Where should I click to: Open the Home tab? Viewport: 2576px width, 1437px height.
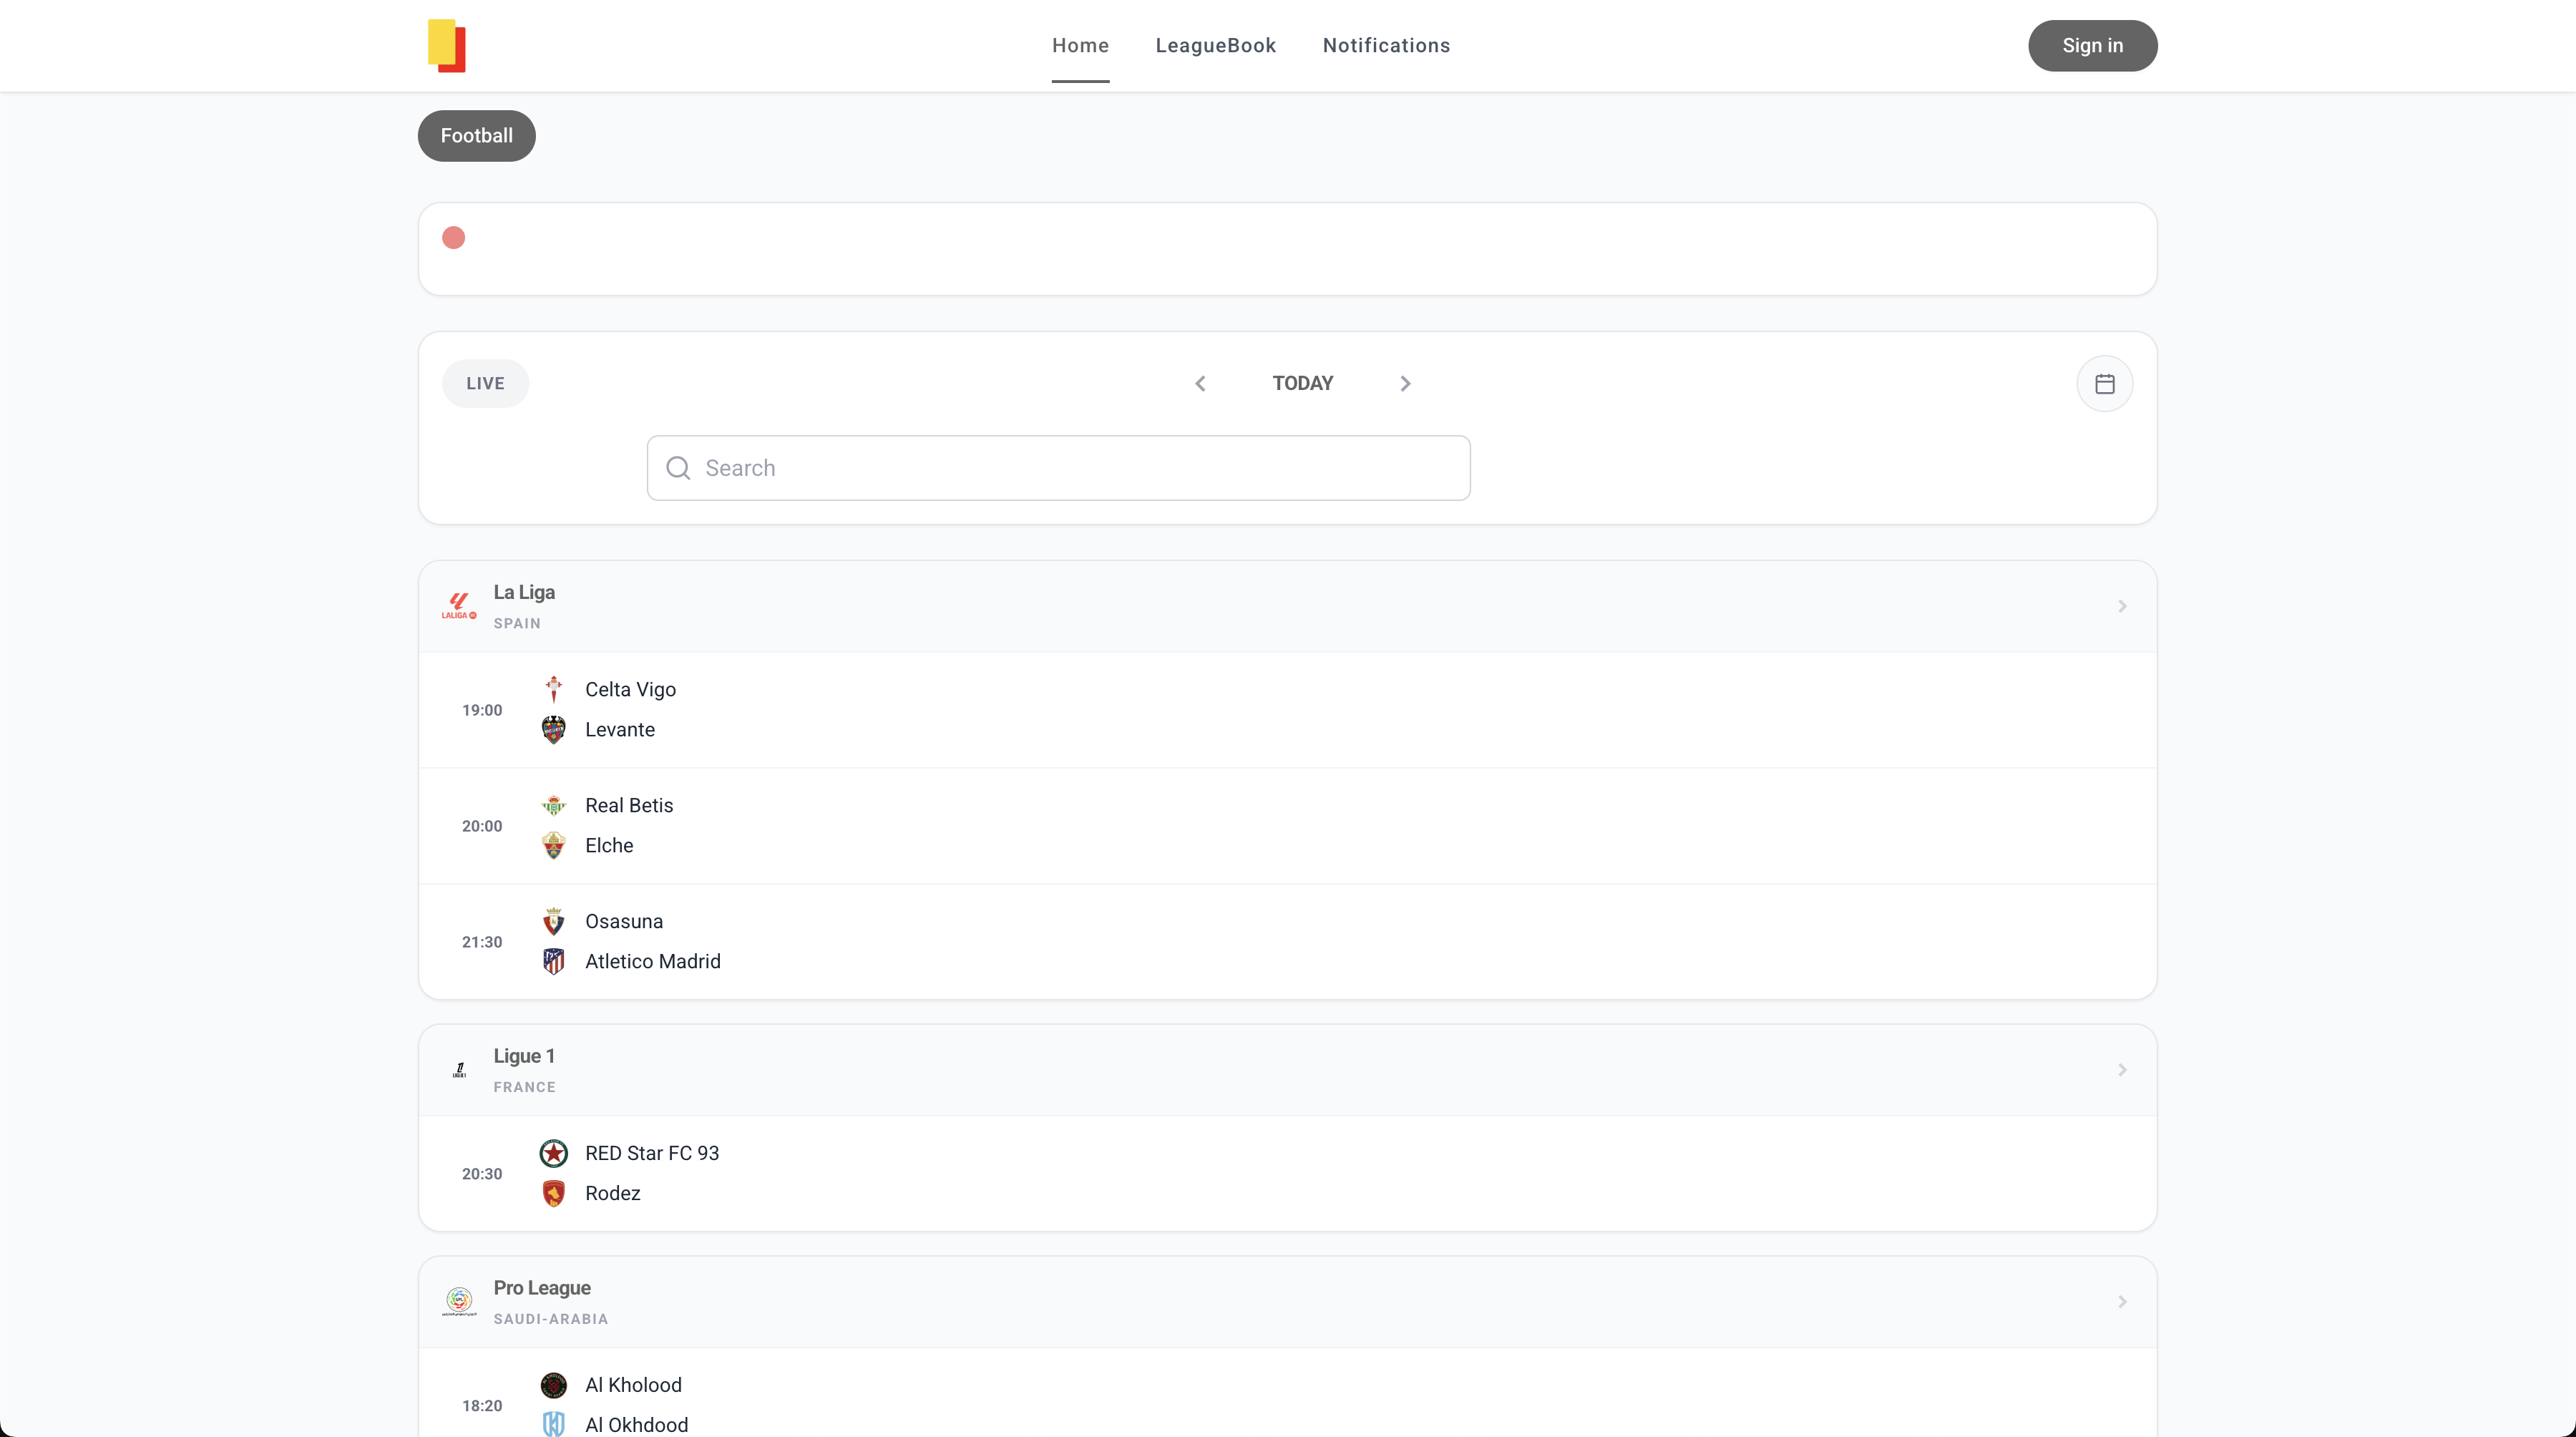pyautogui.click(x=1080, y=46)
